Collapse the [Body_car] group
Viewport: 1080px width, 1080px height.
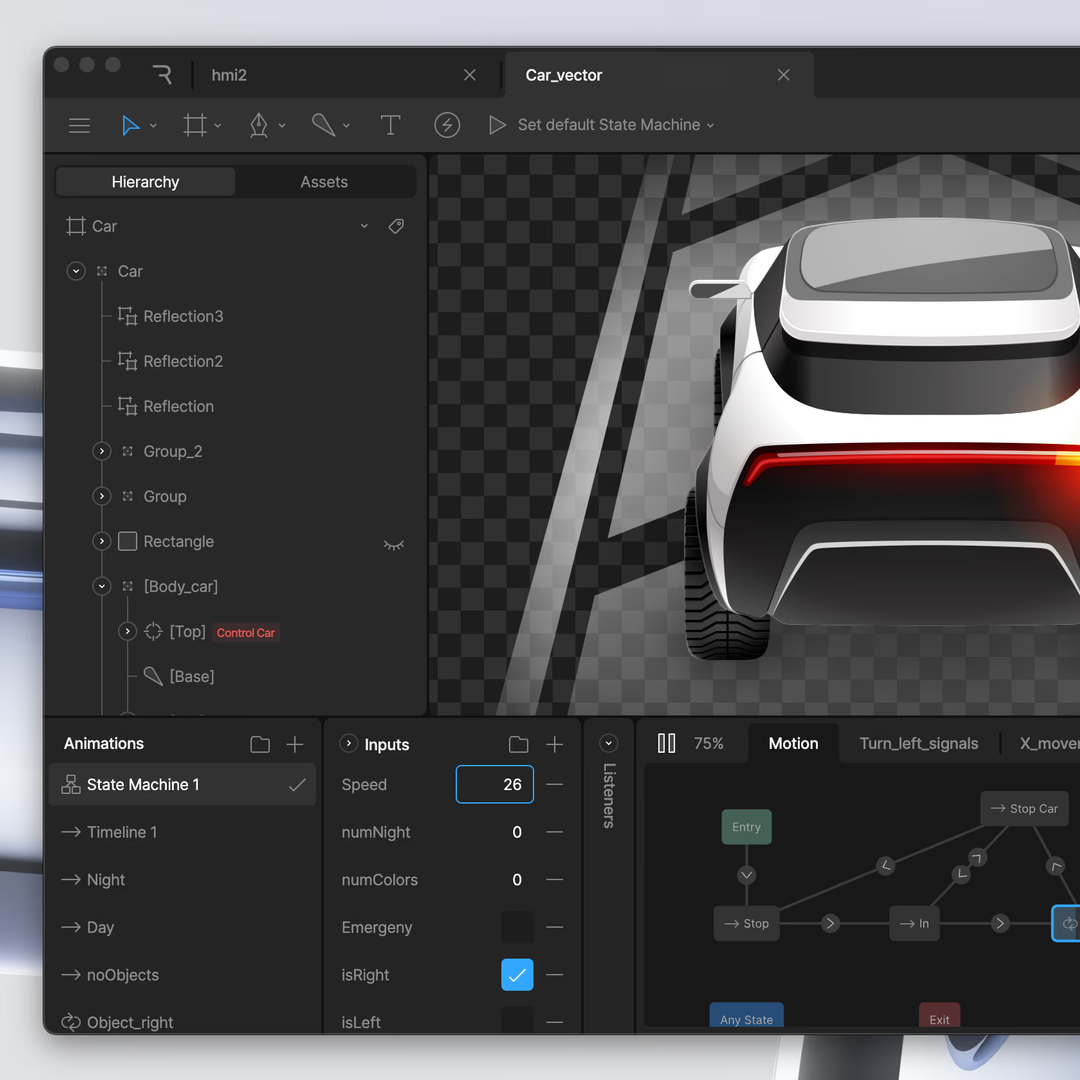(x=101, y=587)
